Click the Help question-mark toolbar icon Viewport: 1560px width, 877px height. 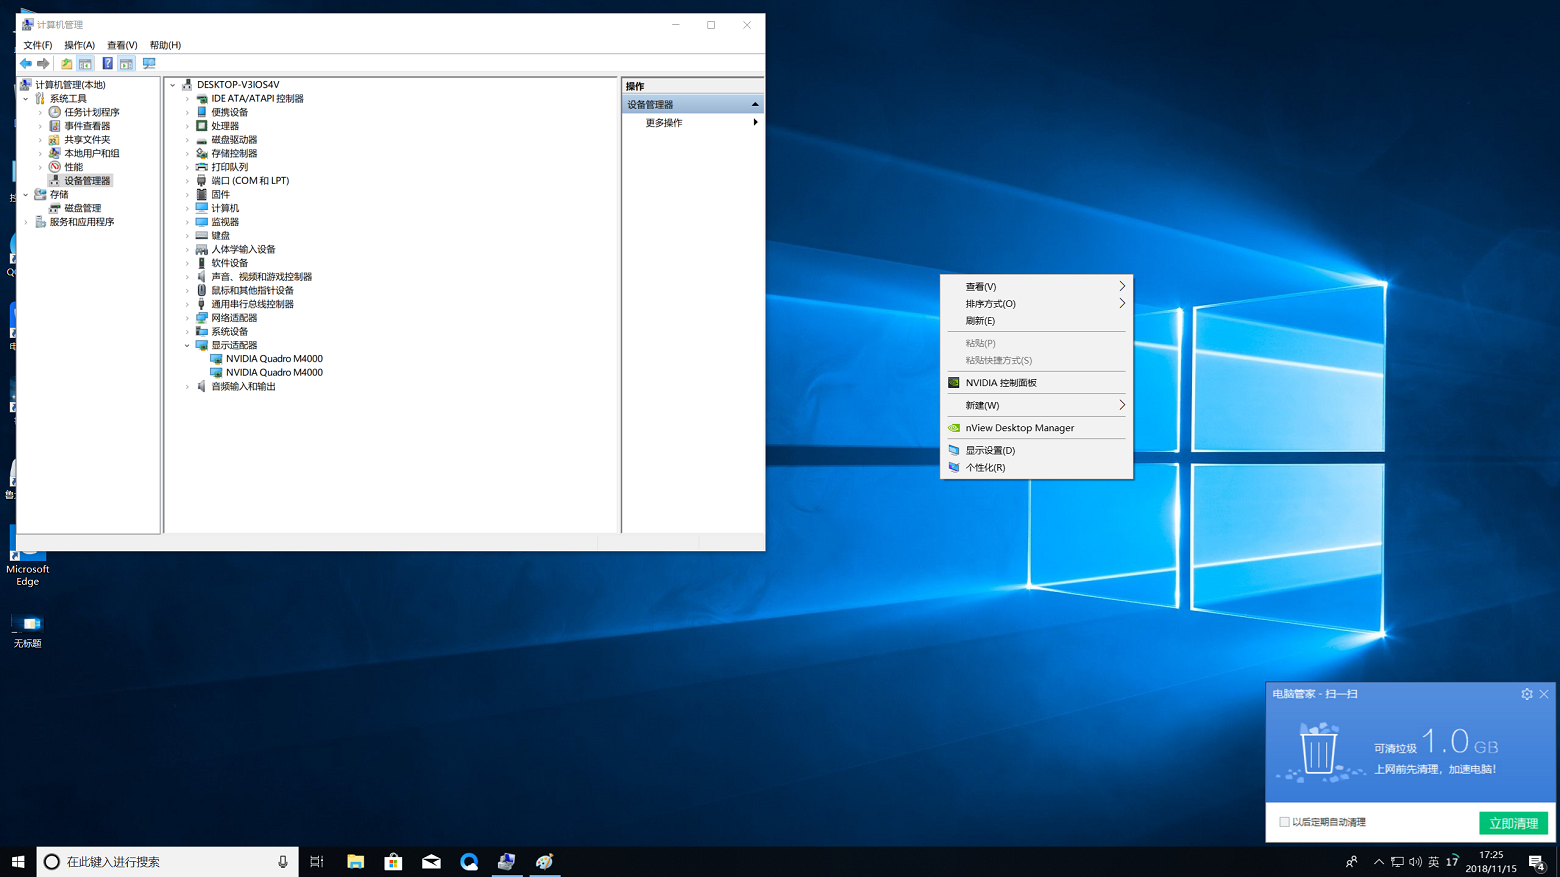click(x=108, y=64)
